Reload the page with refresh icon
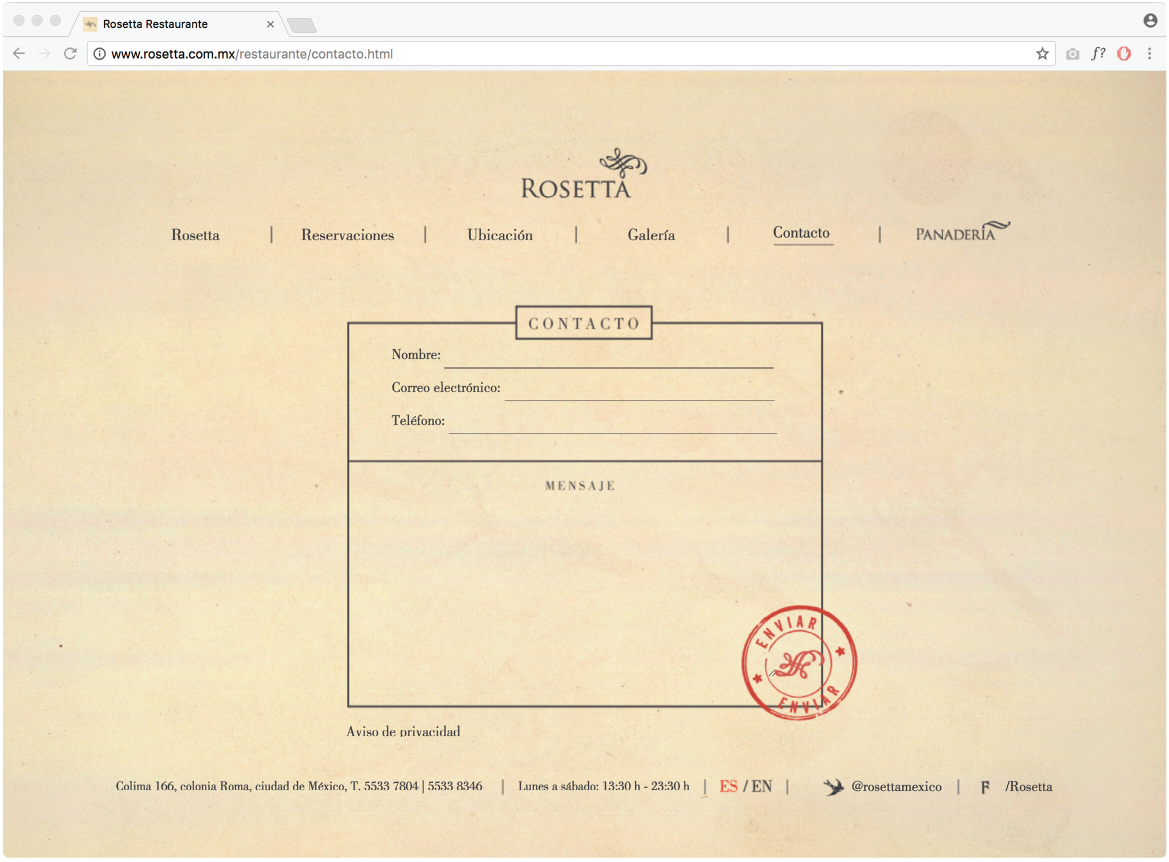The image size is (1169, 862). [x=70, y=54]
